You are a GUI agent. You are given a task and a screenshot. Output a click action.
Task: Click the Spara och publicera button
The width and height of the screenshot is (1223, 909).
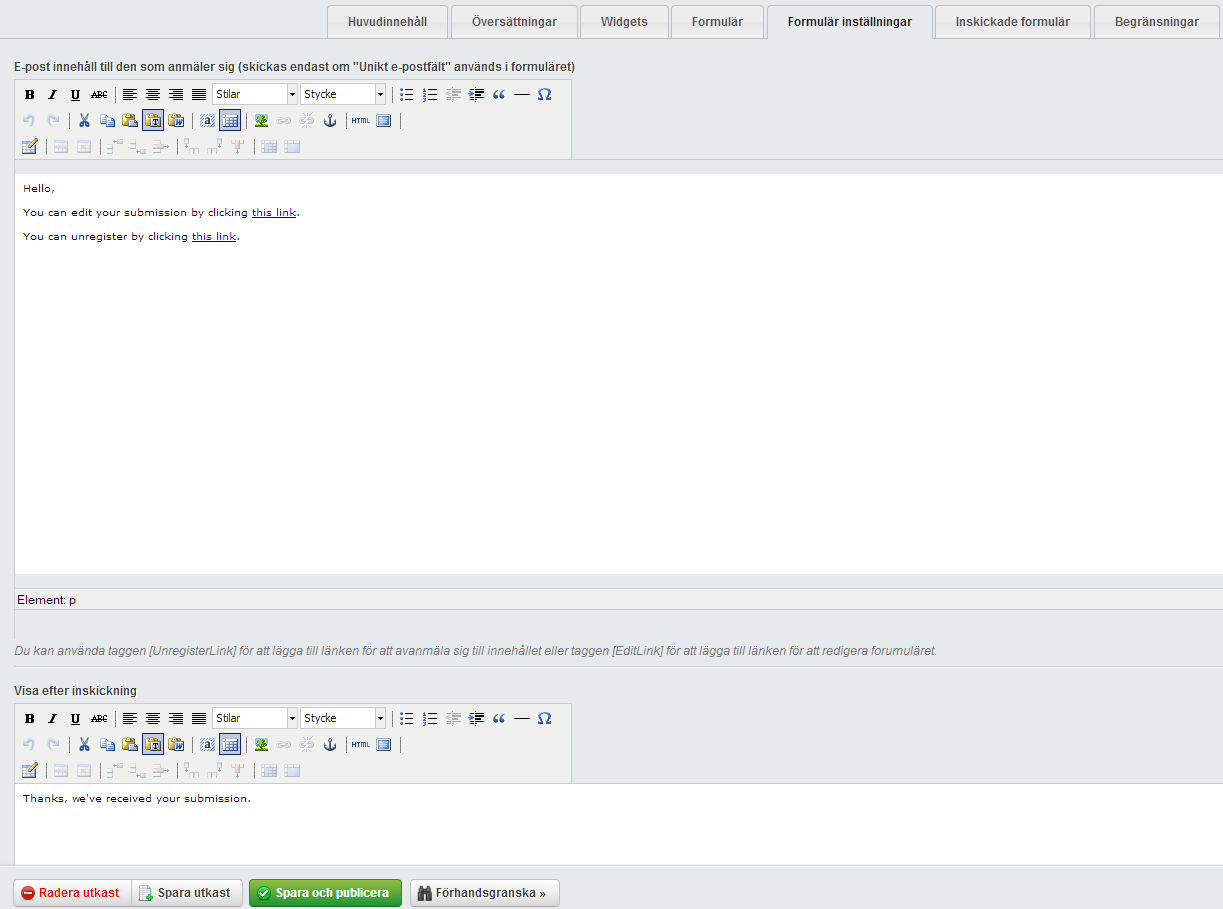pos(325,893)
